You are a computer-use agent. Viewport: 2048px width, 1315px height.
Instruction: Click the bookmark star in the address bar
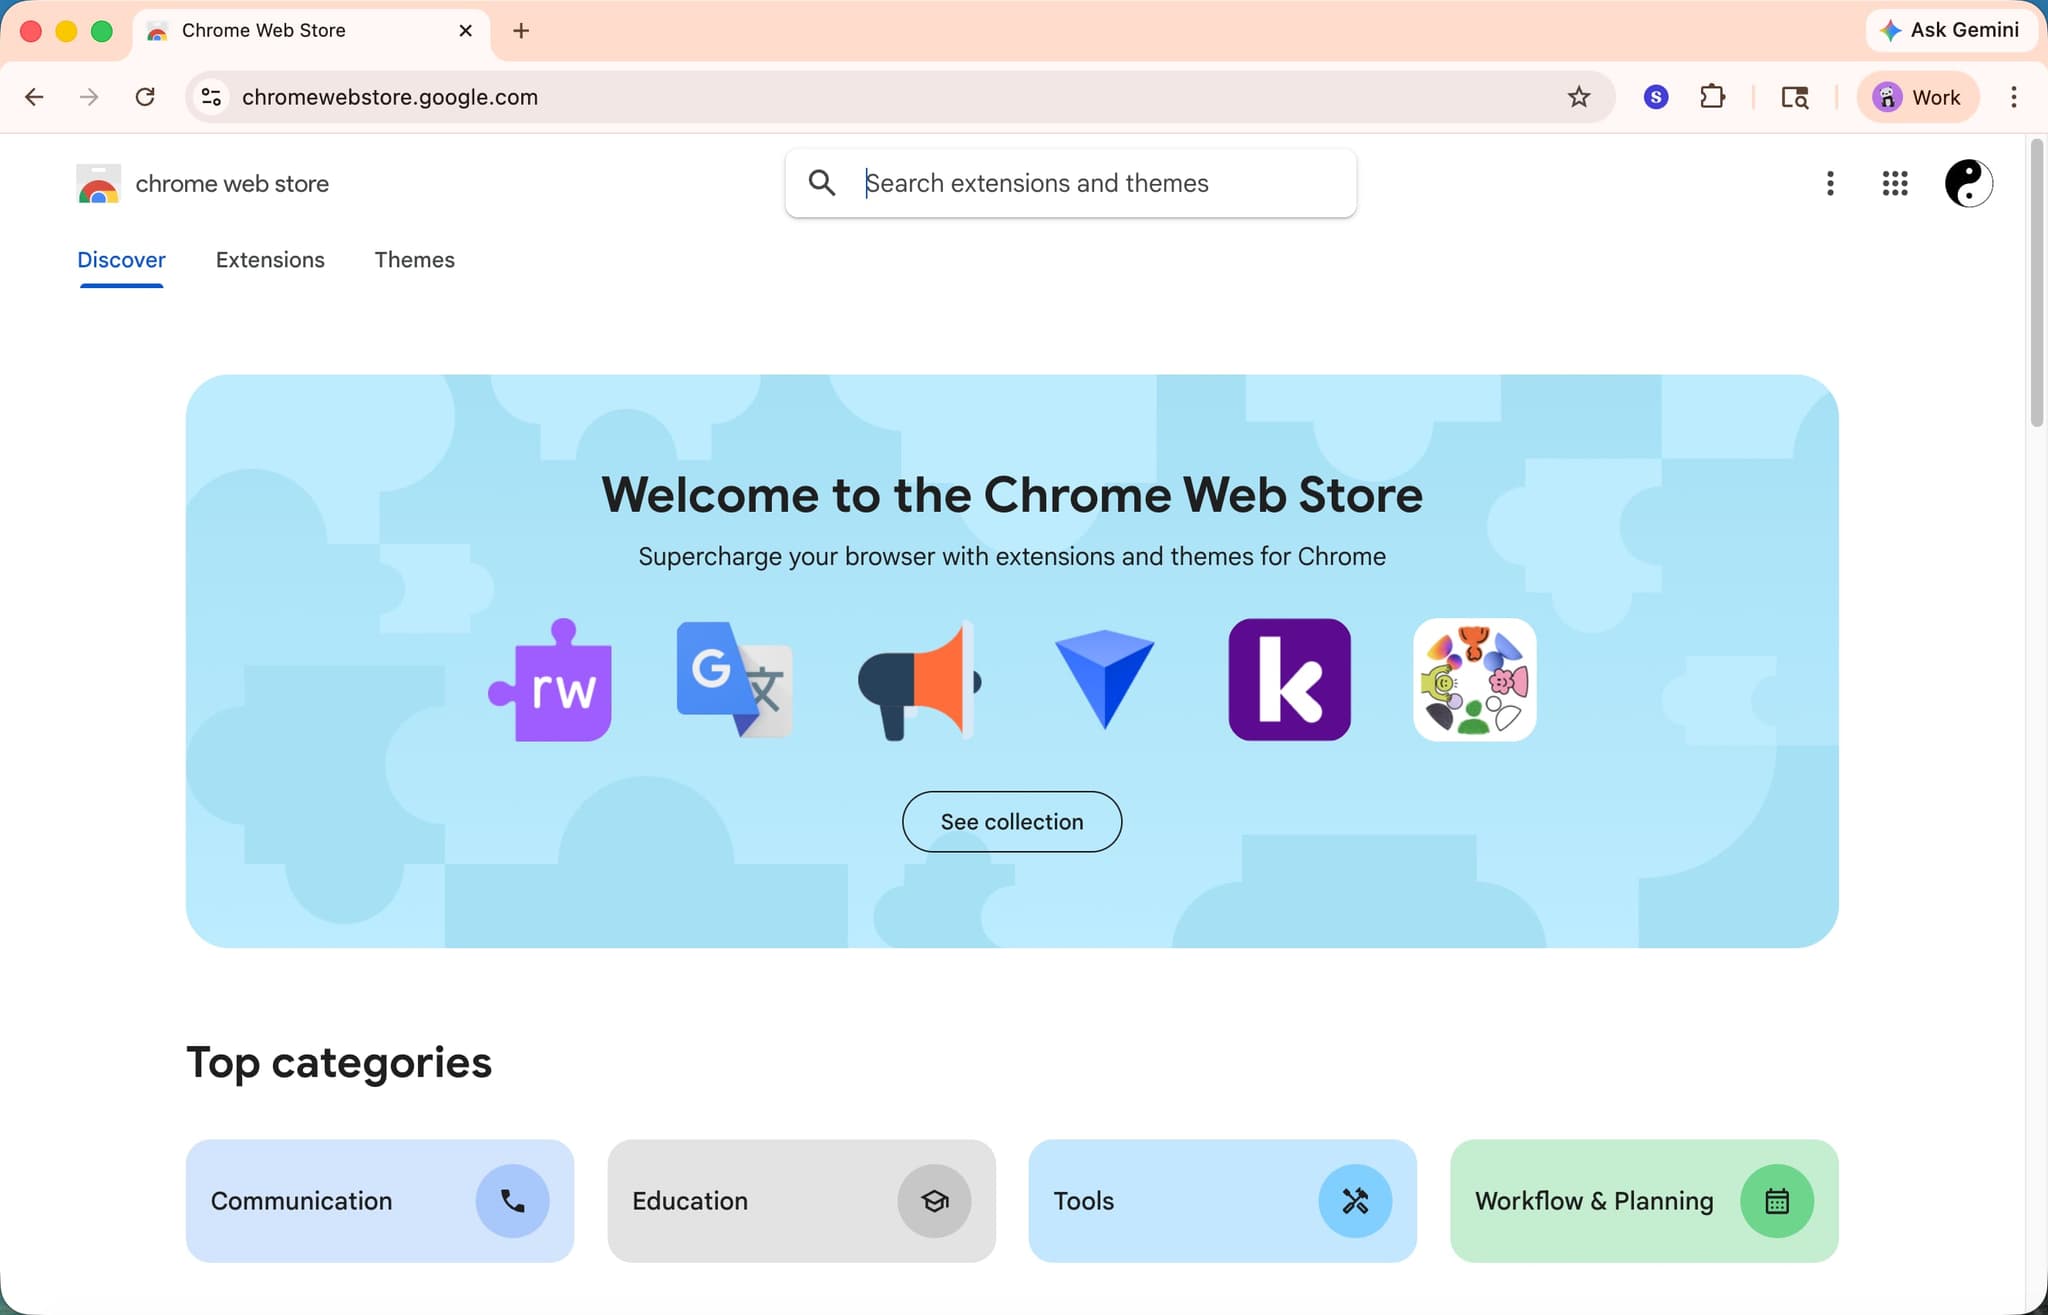(1577, 96)
